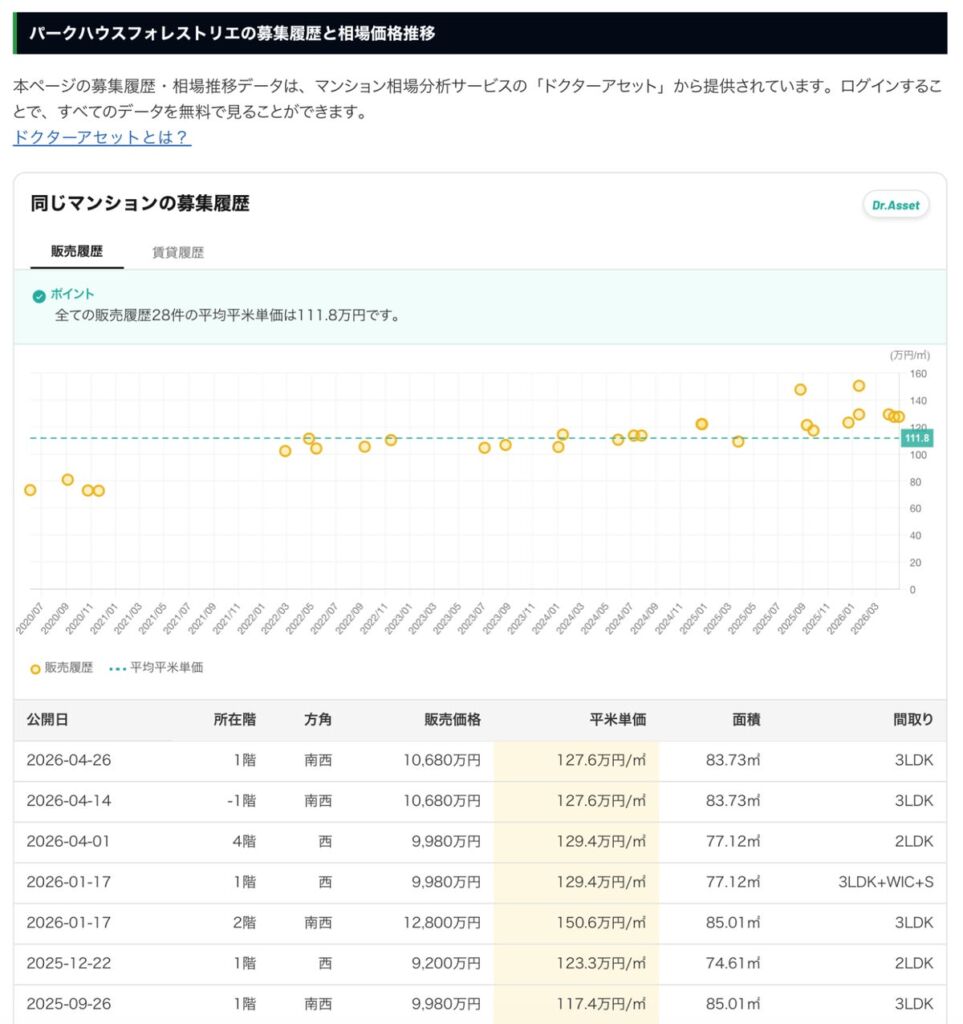
Task: Click the 2026/03 x-axis label
Action: point(864,618)
